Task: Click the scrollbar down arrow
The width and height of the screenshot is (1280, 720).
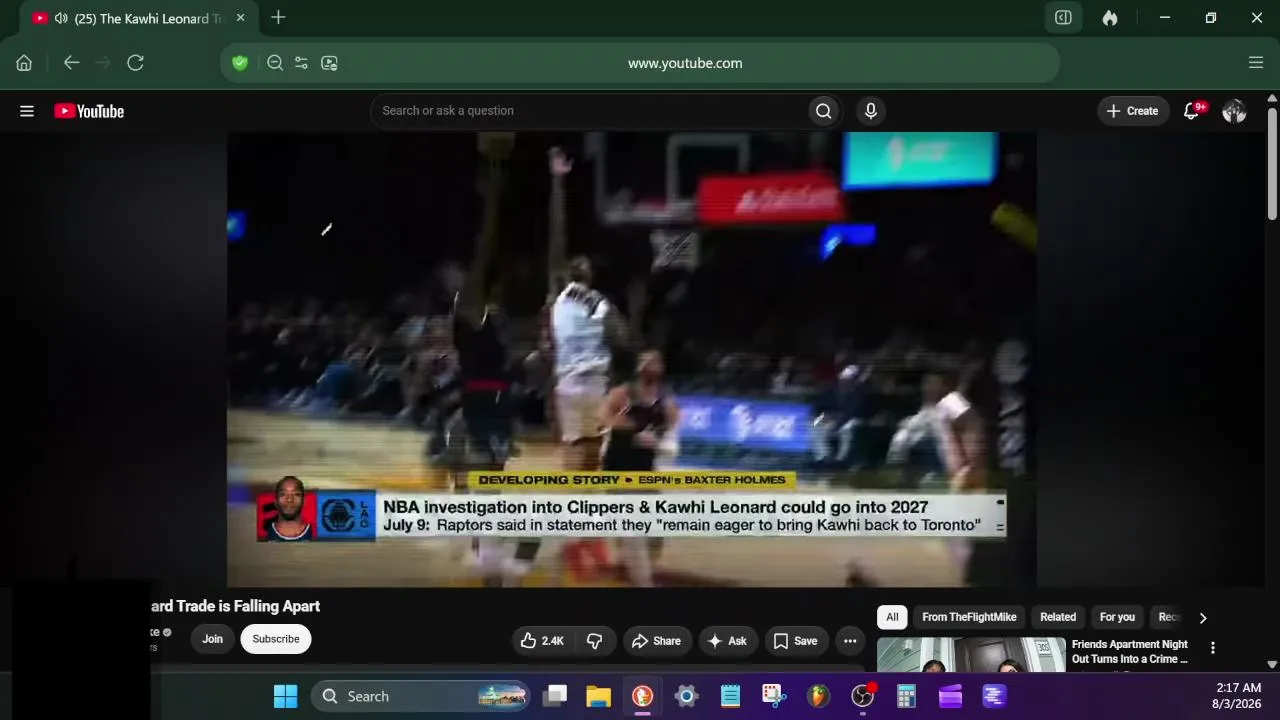Action: point(1272,664)
